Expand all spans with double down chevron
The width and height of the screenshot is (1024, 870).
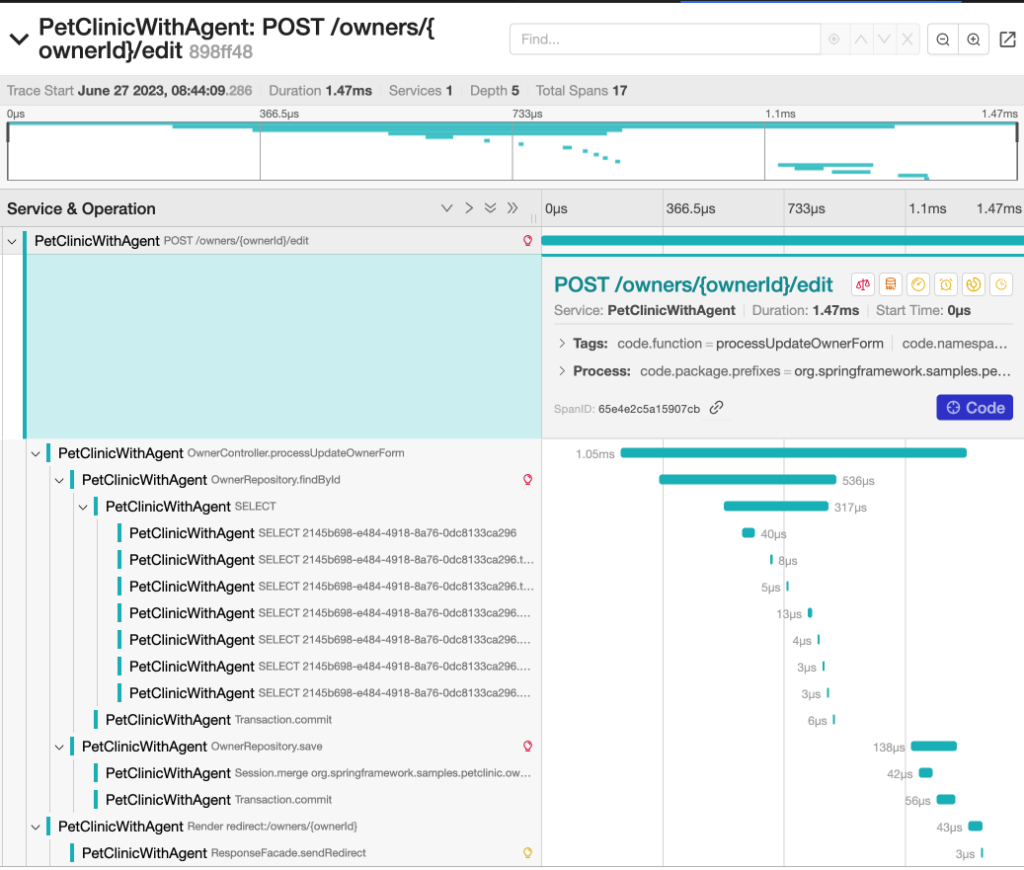point(490,208)
